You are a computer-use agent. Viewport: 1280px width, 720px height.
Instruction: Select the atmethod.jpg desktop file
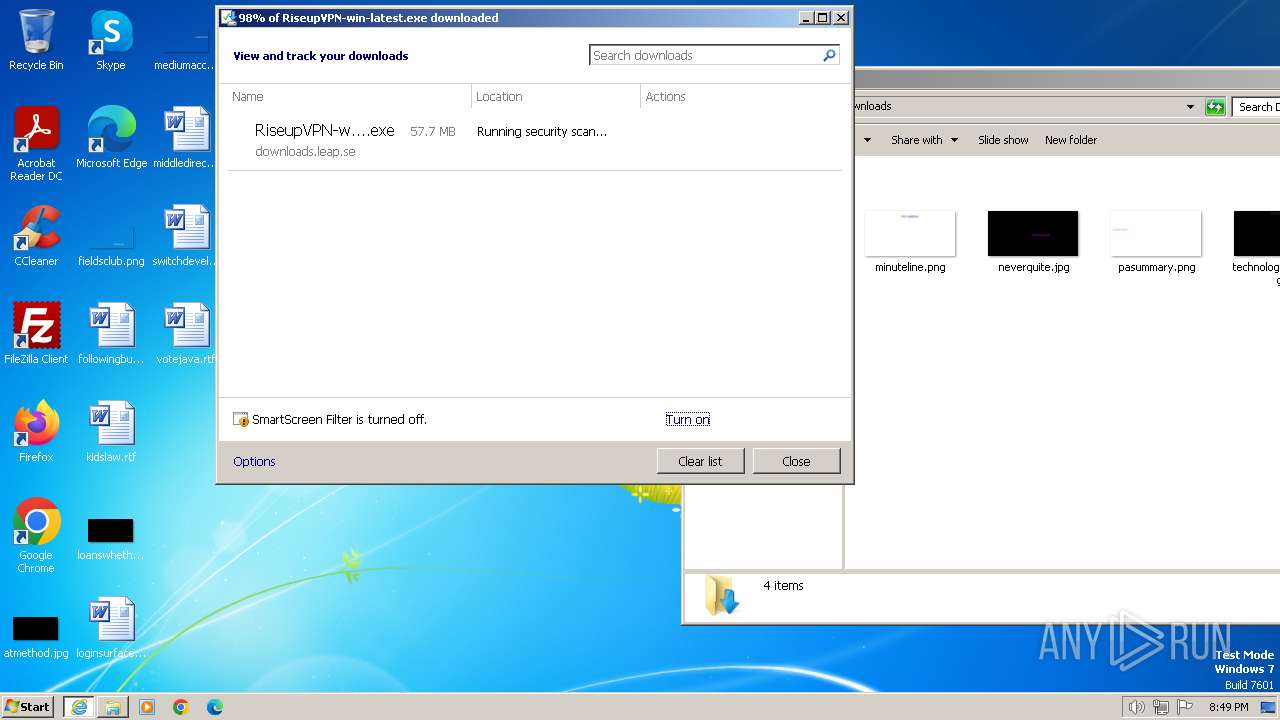click(36, 635)
